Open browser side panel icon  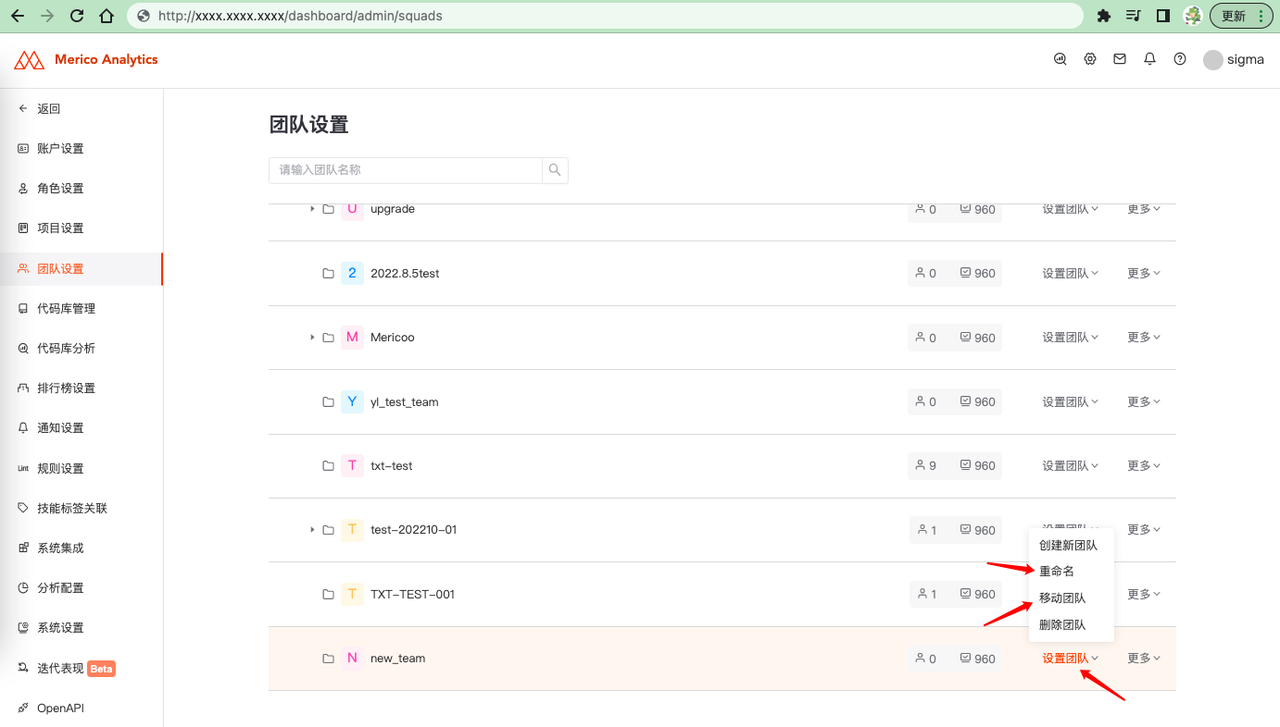pos(1163,16)
